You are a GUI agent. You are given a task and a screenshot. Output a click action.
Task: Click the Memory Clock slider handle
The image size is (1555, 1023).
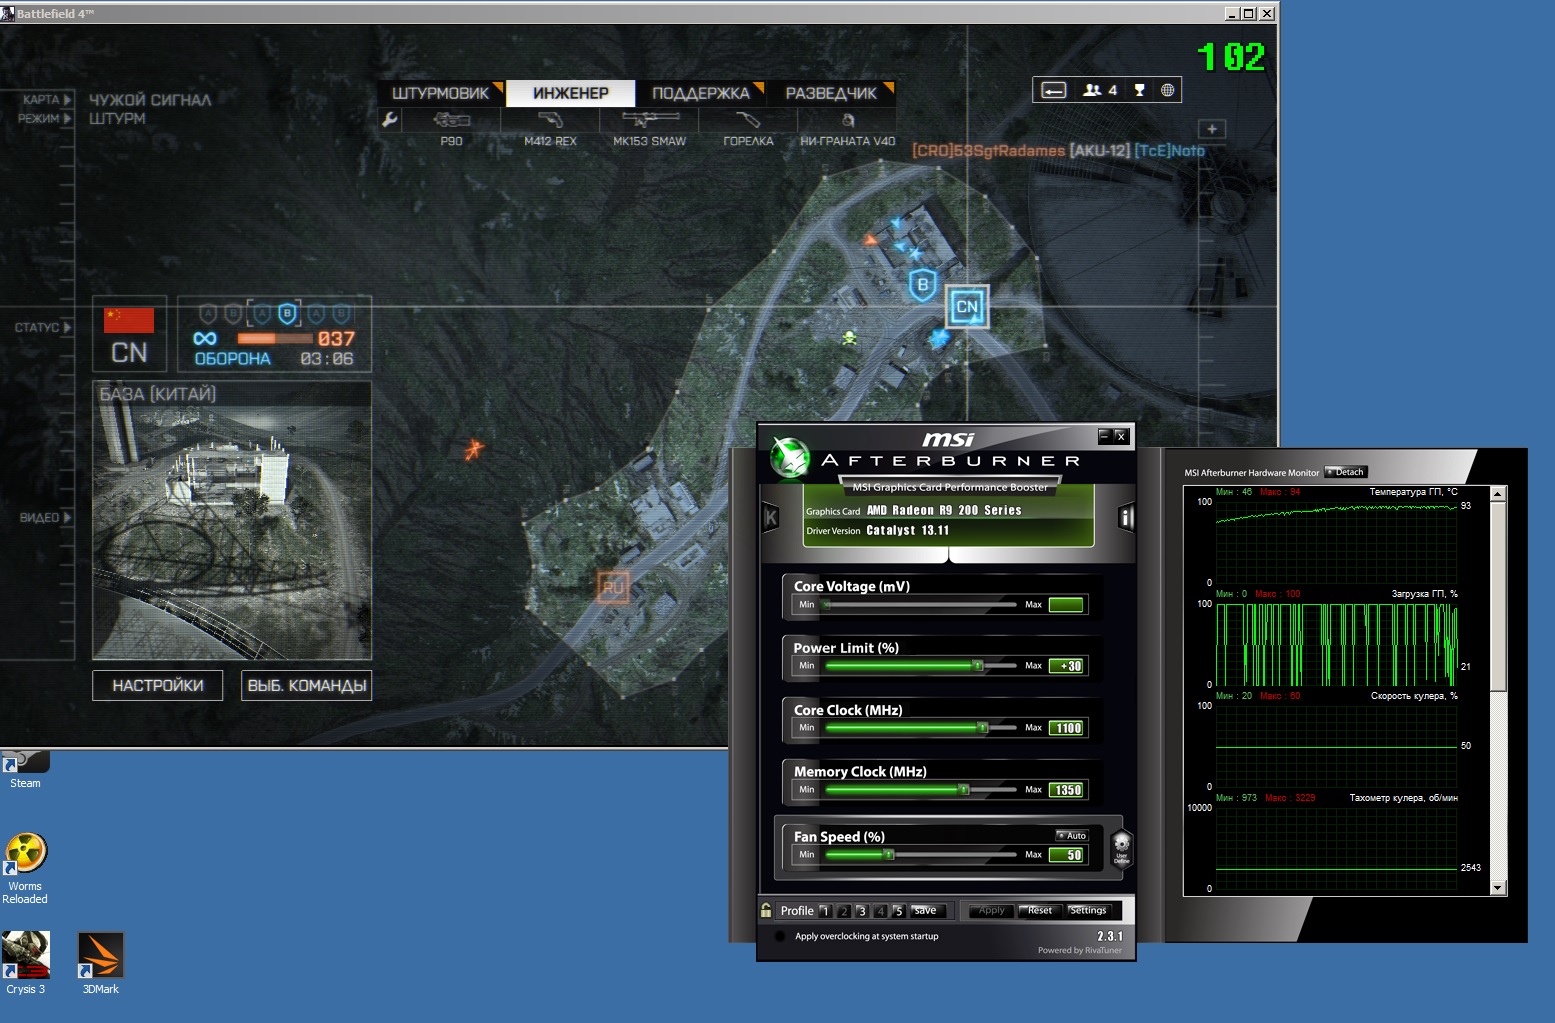click(x=964, y=790)
